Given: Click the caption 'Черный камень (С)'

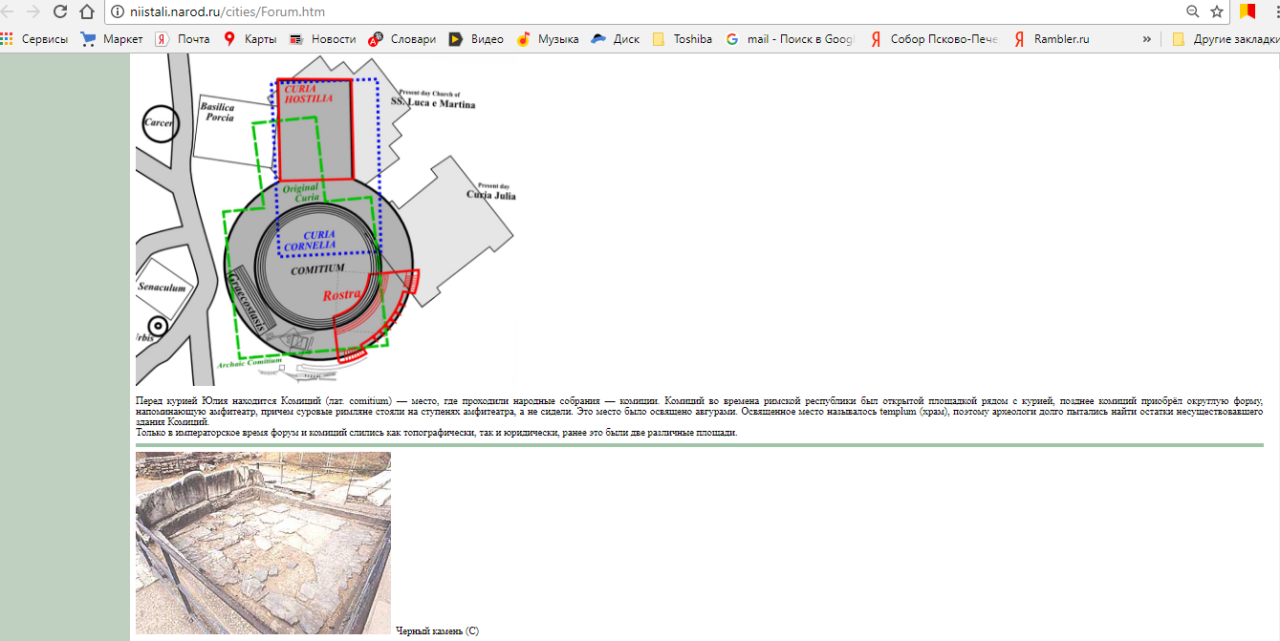Looking at the screenshot, I should (437, 631).
